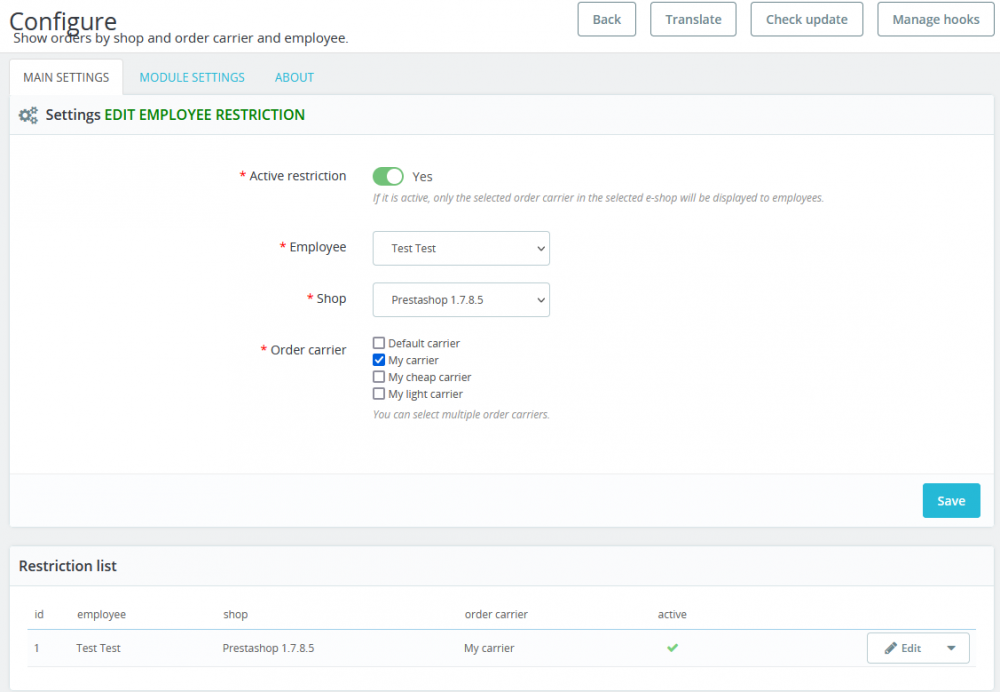Viewport: 1000px width, 692px height.
Task: Select the Main Settings tab
Action: [x=66, y=77]
